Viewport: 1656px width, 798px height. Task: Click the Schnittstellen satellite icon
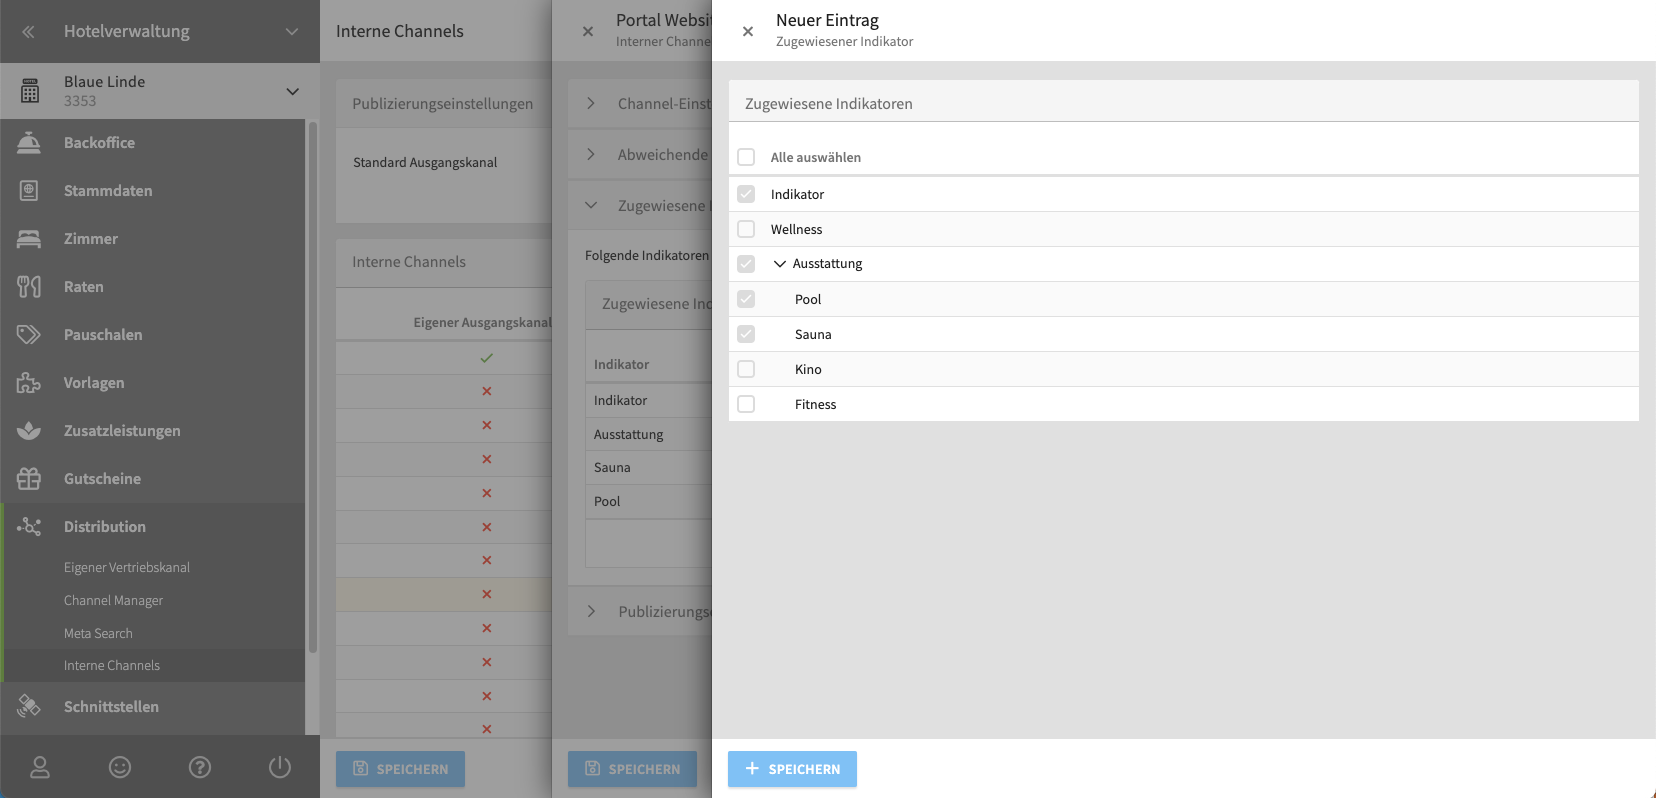29,707
